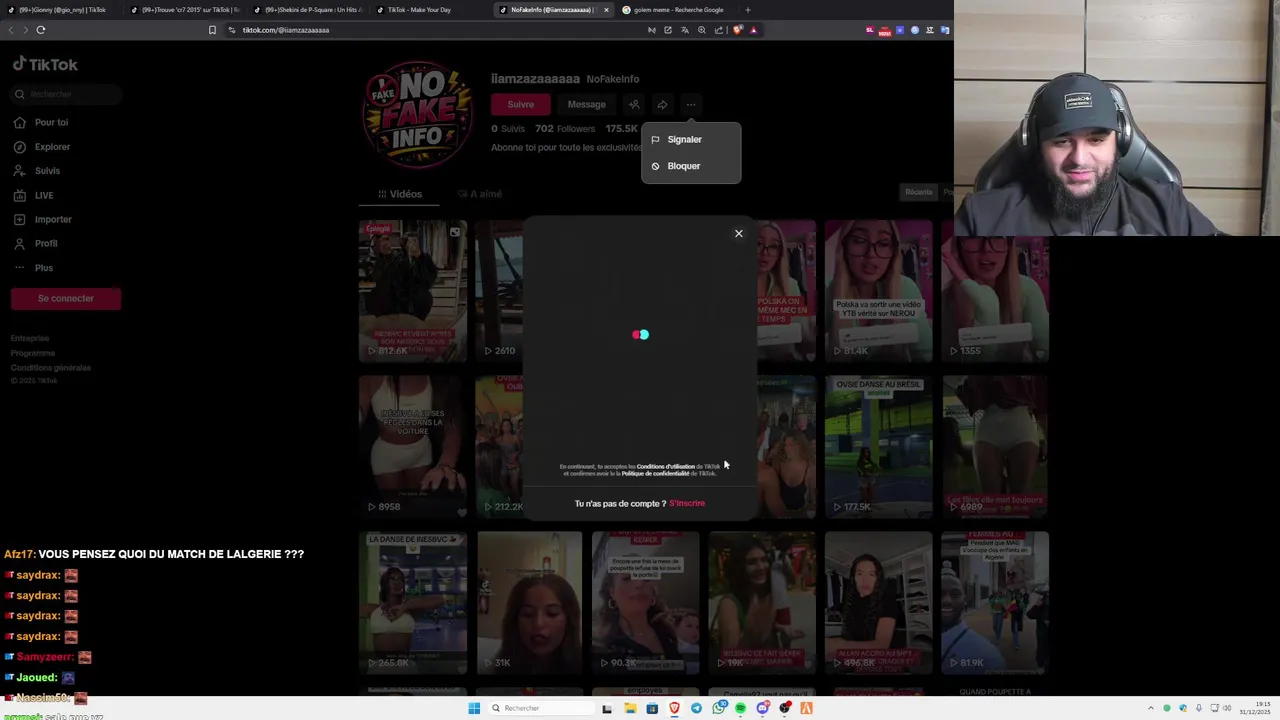Screen dimensions: 1280x720
Task: Open the video with 81.9K views
Action: pyautogui.click(x=995, y=602)
